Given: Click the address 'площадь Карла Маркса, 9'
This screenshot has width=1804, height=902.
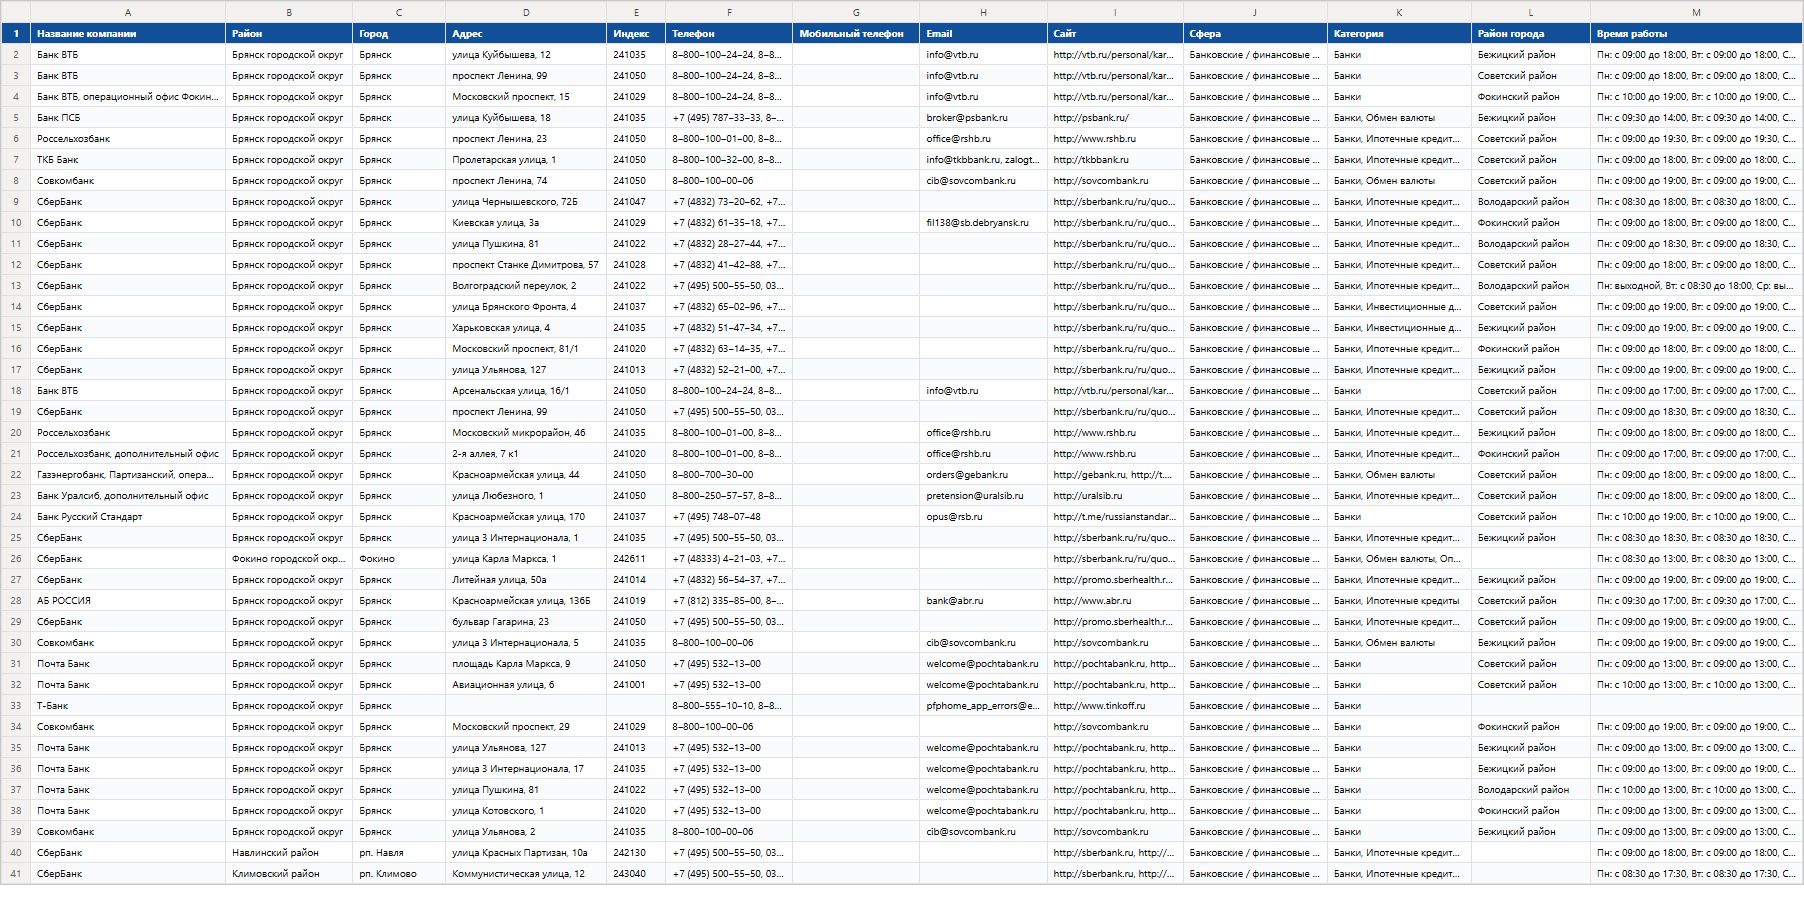Looking at the screenshot, I should coord(526,664).
